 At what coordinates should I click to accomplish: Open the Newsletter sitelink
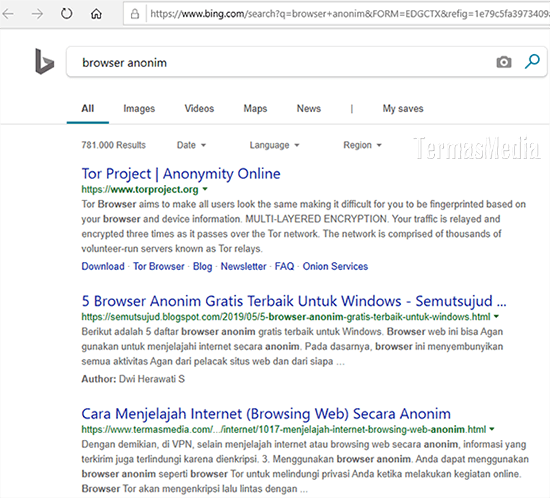[243, 266]
